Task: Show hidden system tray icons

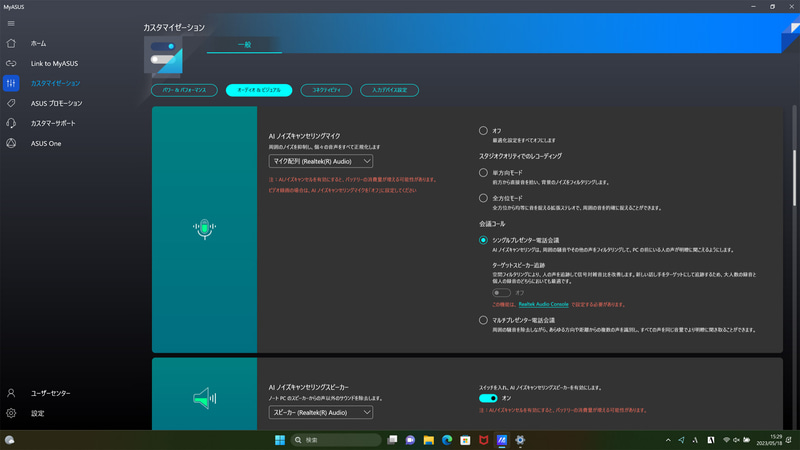Action: click(668, 440)
